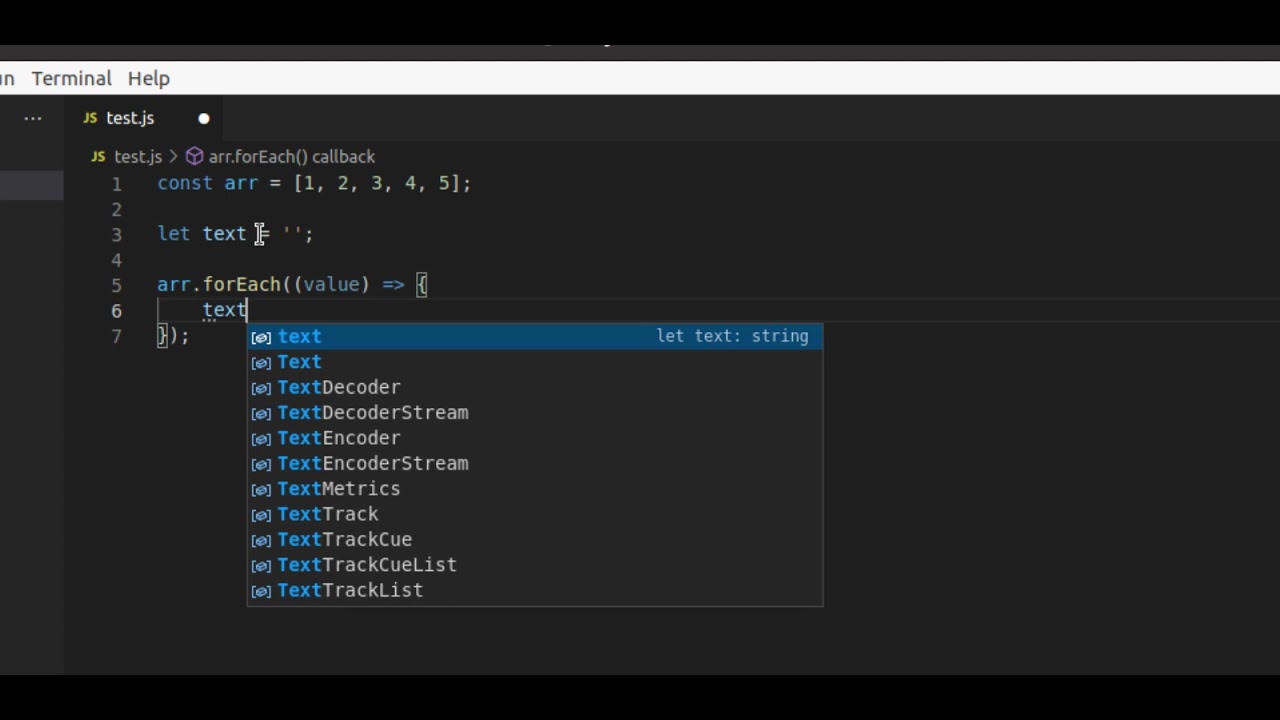Click the arr.forEach() callback breadcrumb
Image resolution: width=1280 pixels, height=720 pixels.
pos(292,157)
